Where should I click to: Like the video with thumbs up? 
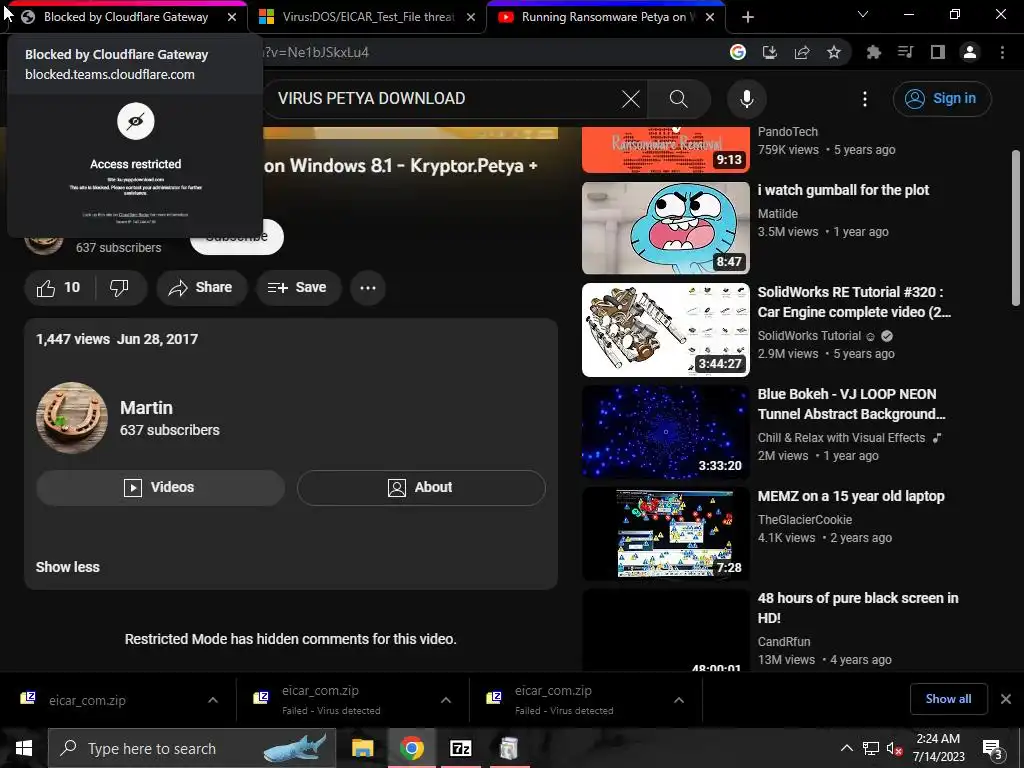click(x=59, y=287)
